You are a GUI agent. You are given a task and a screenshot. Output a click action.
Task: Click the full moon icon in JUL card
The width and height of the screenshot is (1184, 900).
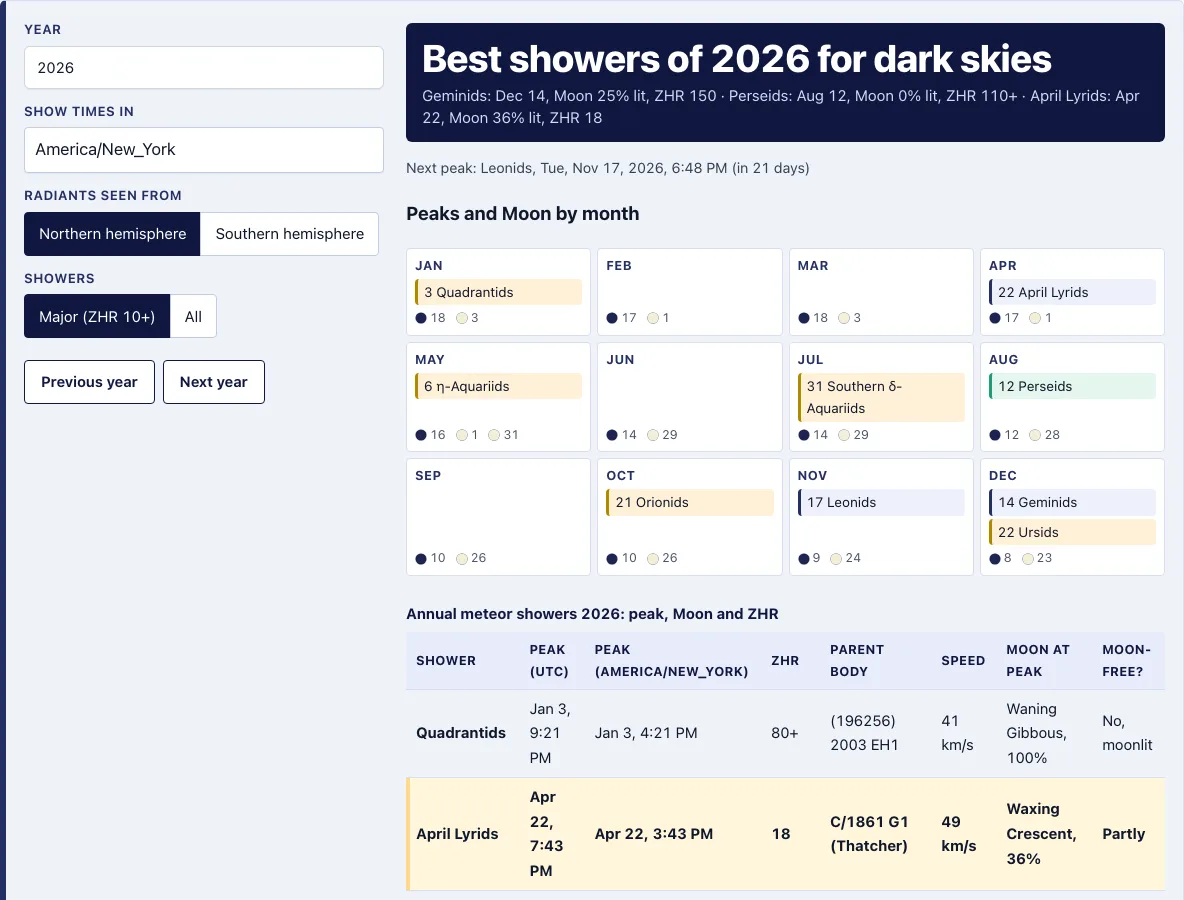tap(844, 435)
